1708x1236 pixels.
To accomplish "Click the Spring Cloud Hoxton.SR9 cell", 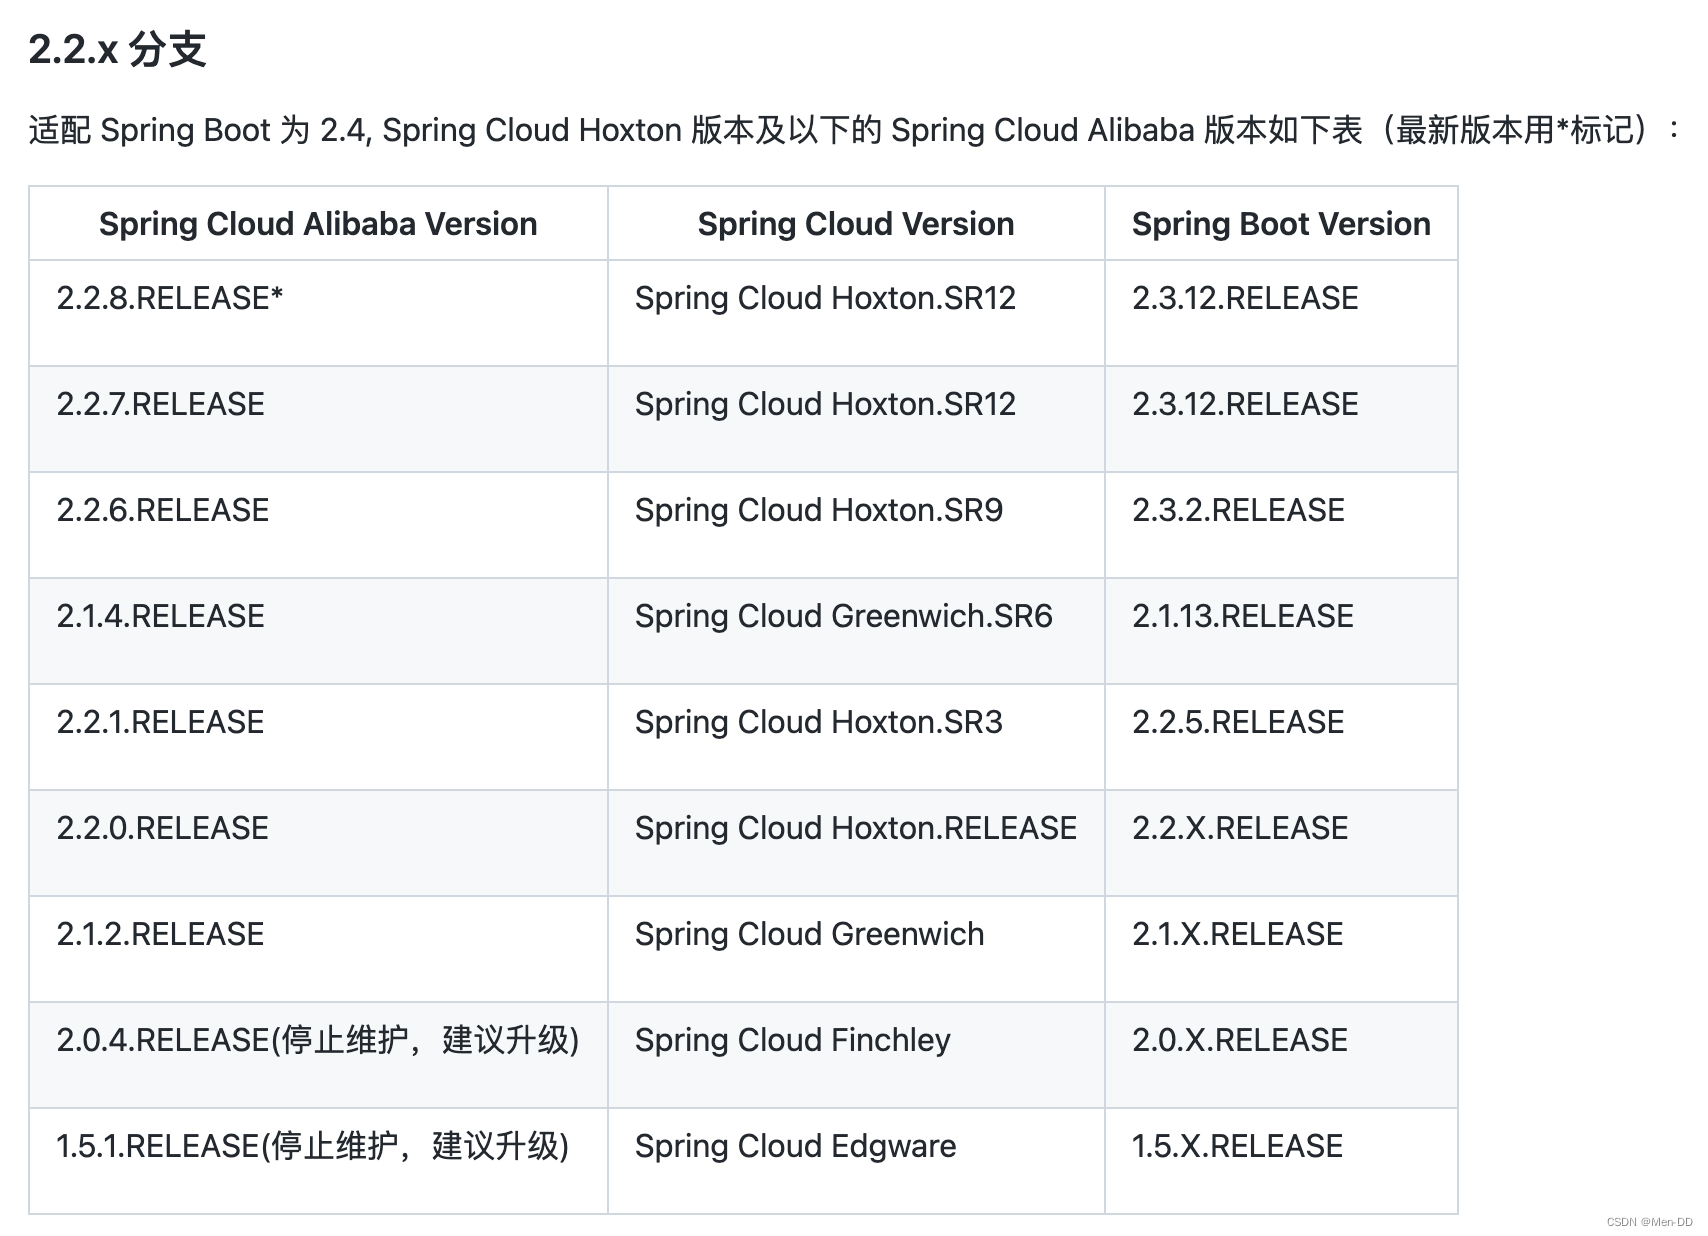I will coord(818,510).
